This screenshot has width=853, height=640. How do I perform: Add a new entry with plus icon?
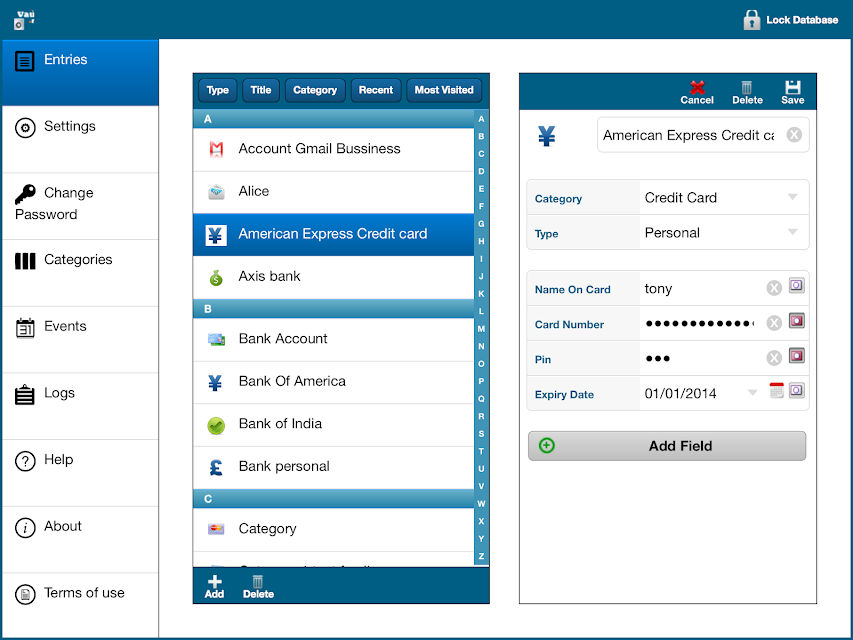(214, 587)
